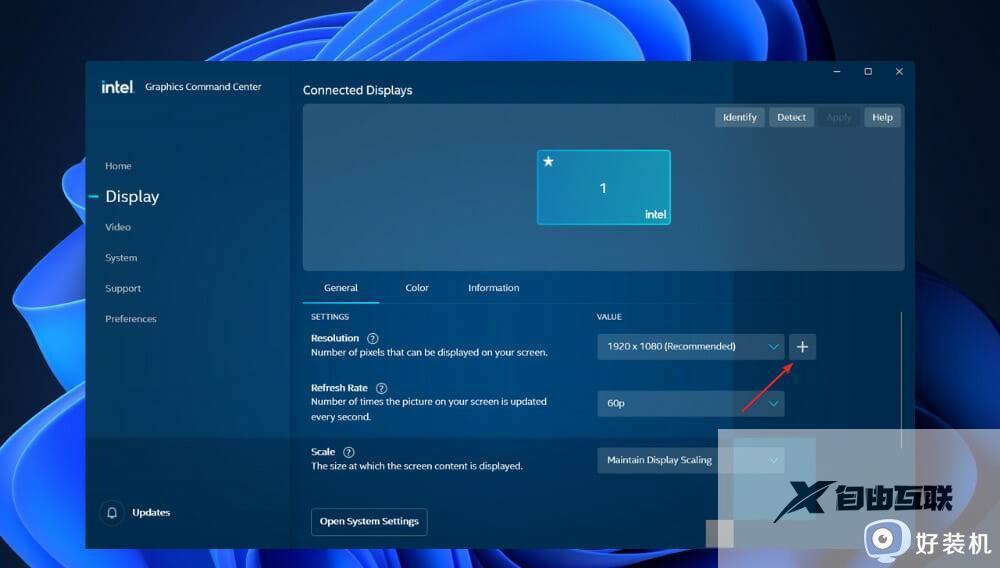Switch to the Information tab
Screen dimensions: 1000x568
494,288
